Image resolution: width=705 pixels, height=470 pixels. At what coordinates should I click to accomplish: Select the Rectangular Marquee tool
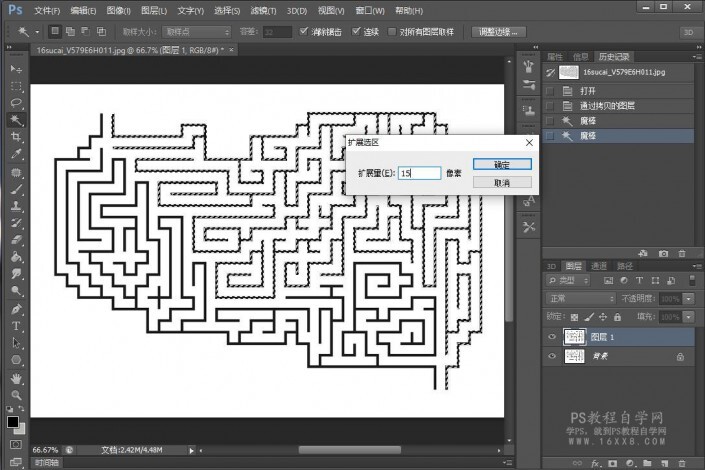point(16,85)
